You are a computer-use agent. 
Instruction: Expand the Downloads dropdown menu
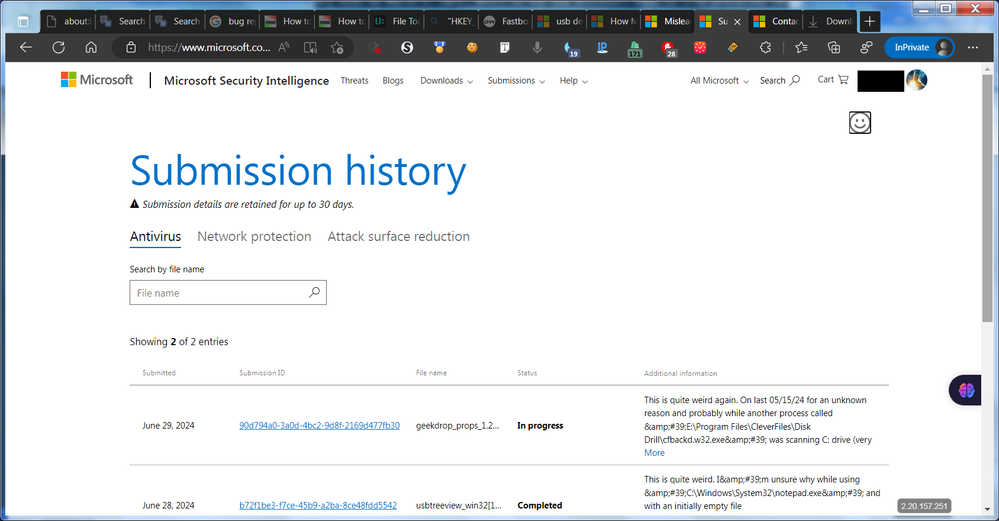coord(446,81)
